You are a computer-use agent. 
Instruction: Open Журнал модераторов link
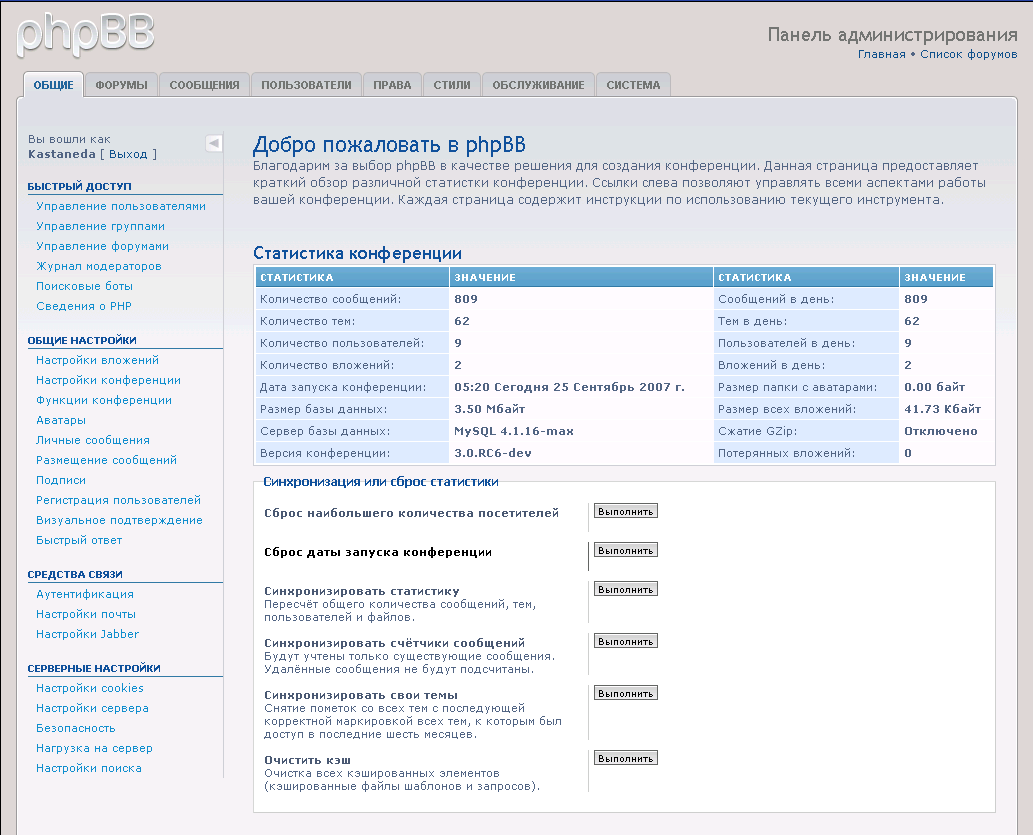click(99, 266)
